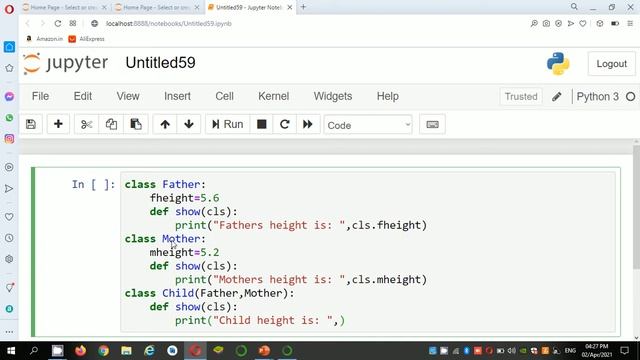Open Internet Explorer from the taskbar
Viewport: 640px width, 360px height.
point(149,351)
